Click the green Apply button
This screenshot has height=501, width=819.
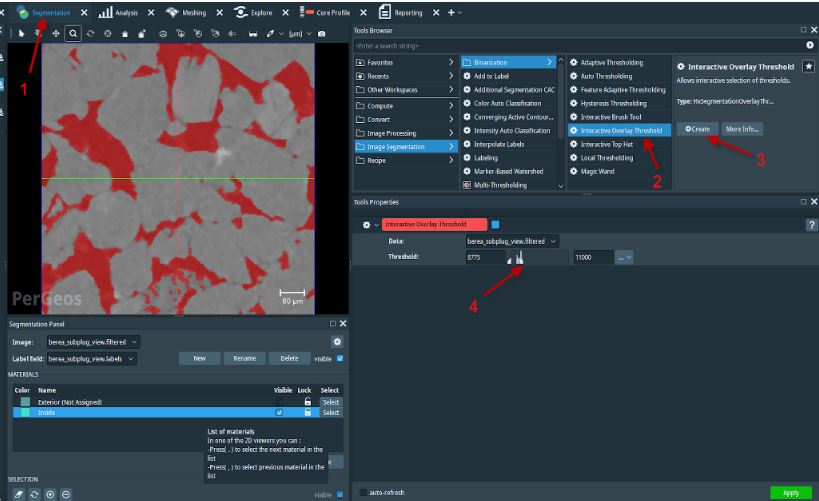click(791, 493)
